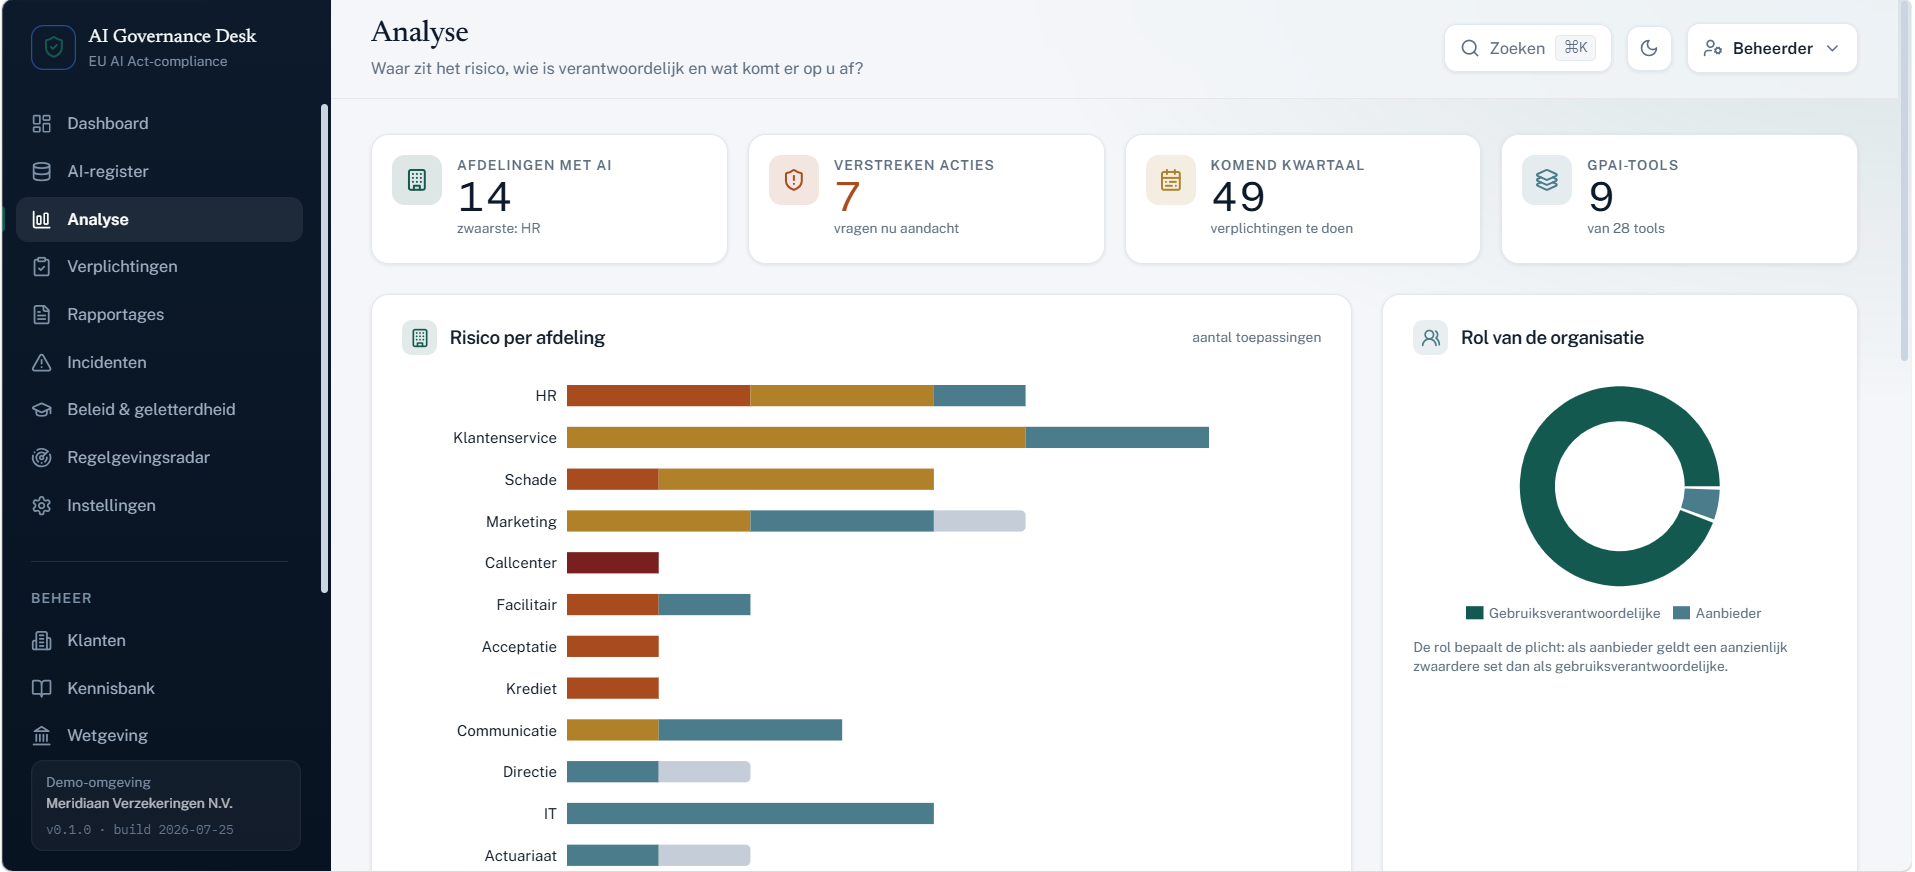The height and width of the screenshot is (872, 1915).
Task: Open the Dashboard grid icon
Action: pyautogui.click(x=41, y=124)
